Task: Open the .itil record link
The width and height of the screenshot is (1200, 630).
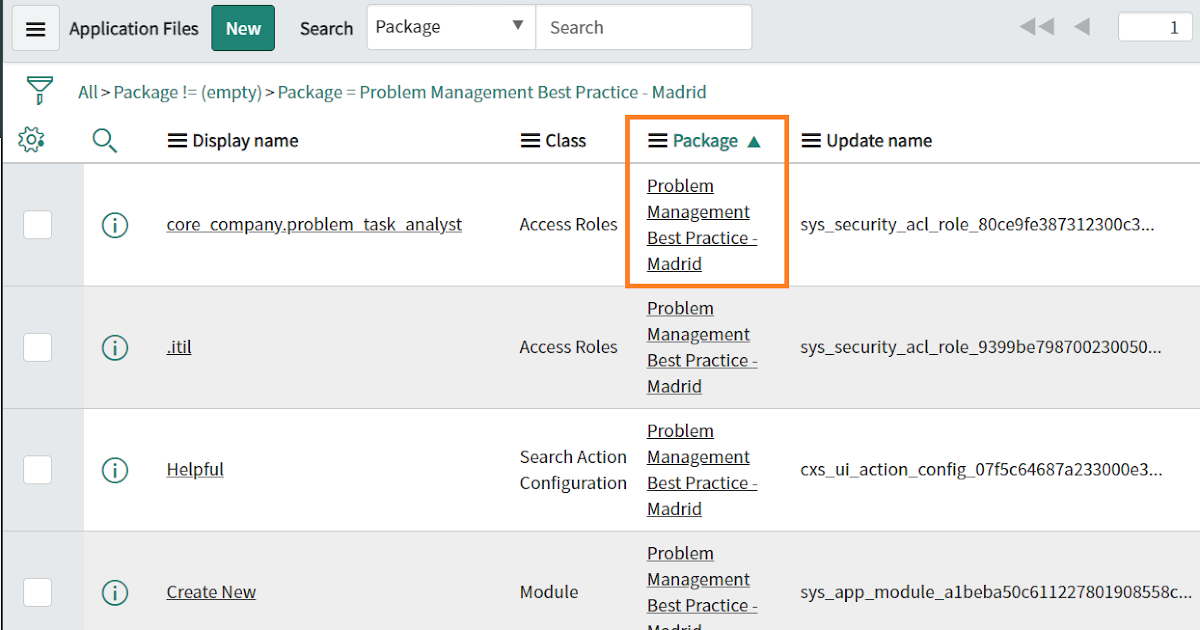Action: [178, 347]
